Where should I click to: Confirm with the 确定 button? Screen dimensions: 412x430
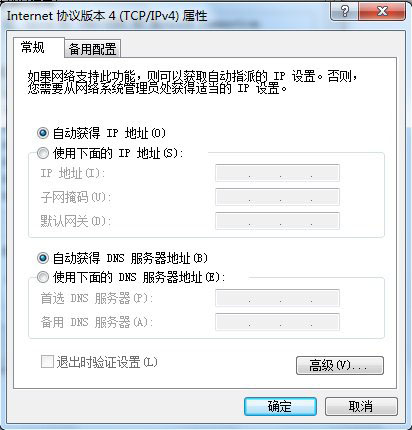tap(280, 406)
